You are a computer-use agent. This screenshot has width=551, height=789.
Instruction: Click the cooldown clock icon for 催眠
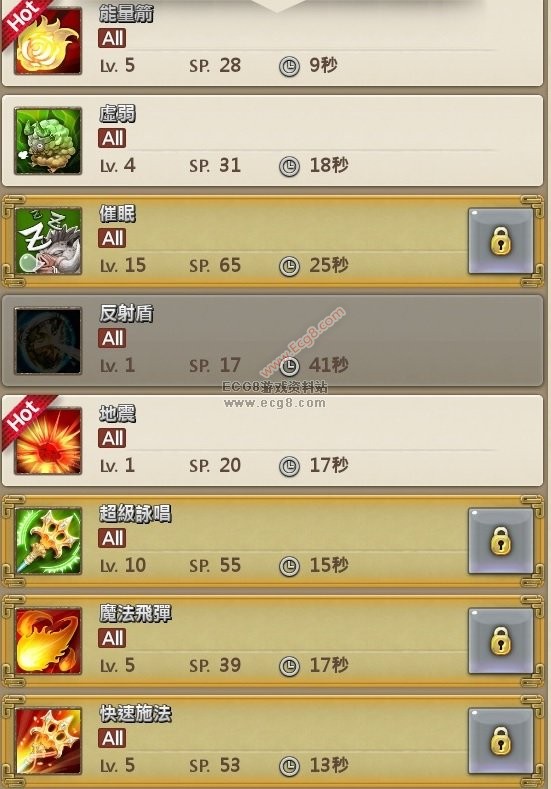point(289,266)
